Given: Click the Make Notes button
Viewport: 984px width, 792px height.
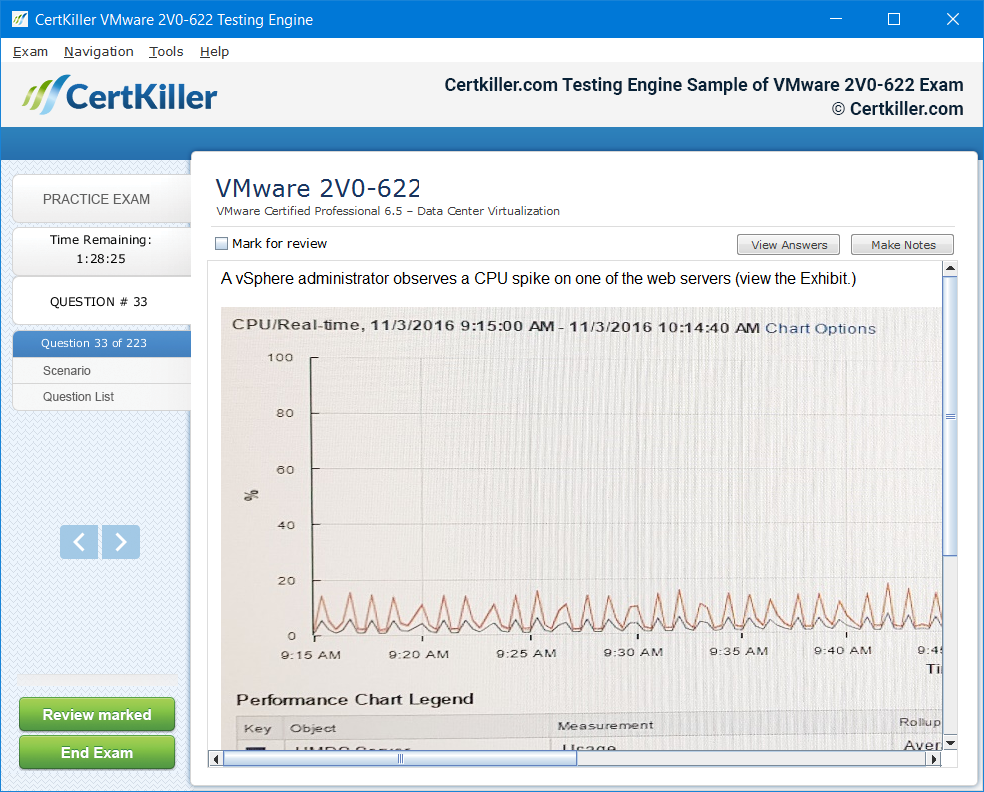Looking at the screenshot, I should (902, 245).
